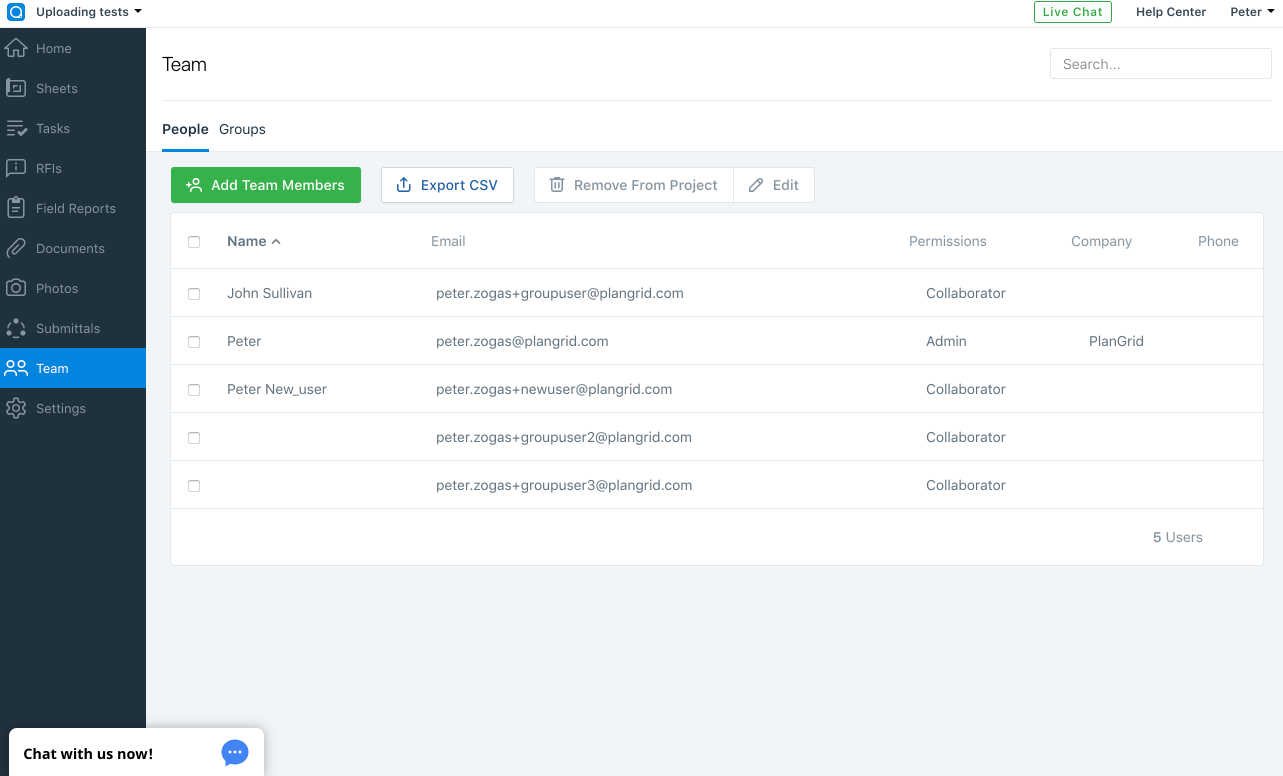
Task: Check the checkbox for peter.zogas@plangrid.com row
Action: pos(194,342)
